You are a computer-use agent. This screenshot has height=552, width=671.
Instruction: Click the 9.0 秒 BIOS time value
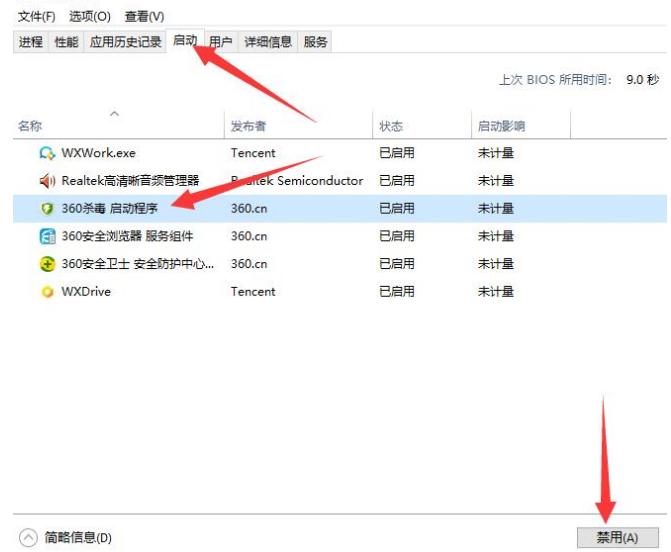[642, 80]
